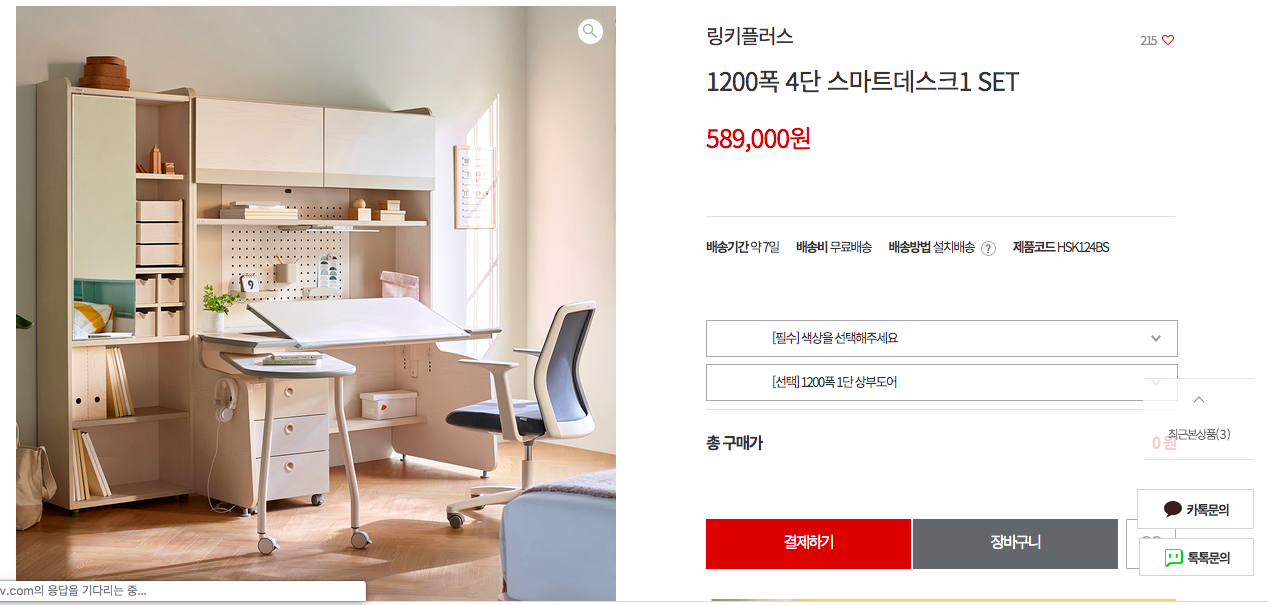Viewport: 1268px width, 605px height.
Task: Click the 결제하기 payment button
Action: 808,543
